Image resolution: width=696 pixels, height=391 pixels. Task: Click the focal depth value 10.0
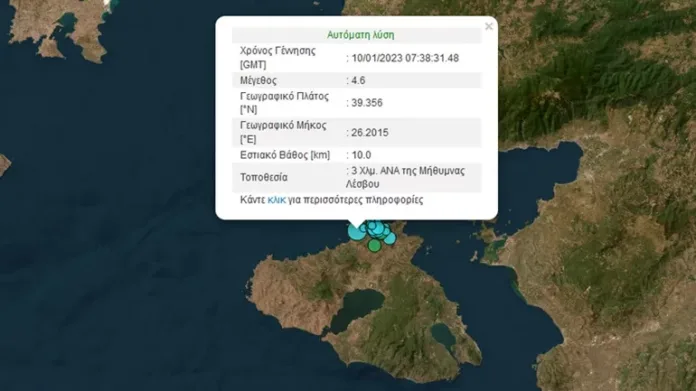[x=361, y=155]
